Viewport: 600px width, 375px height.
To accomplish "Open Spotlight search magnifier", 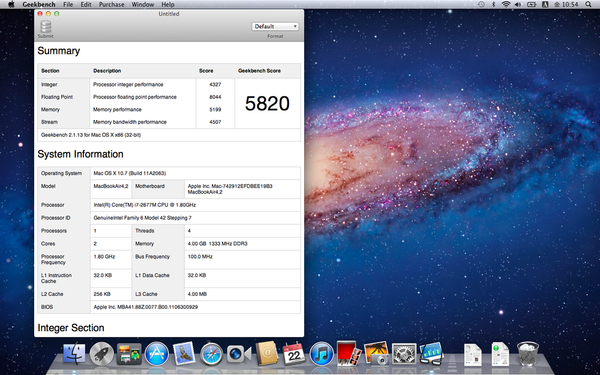I will click(x=589, y=4).
